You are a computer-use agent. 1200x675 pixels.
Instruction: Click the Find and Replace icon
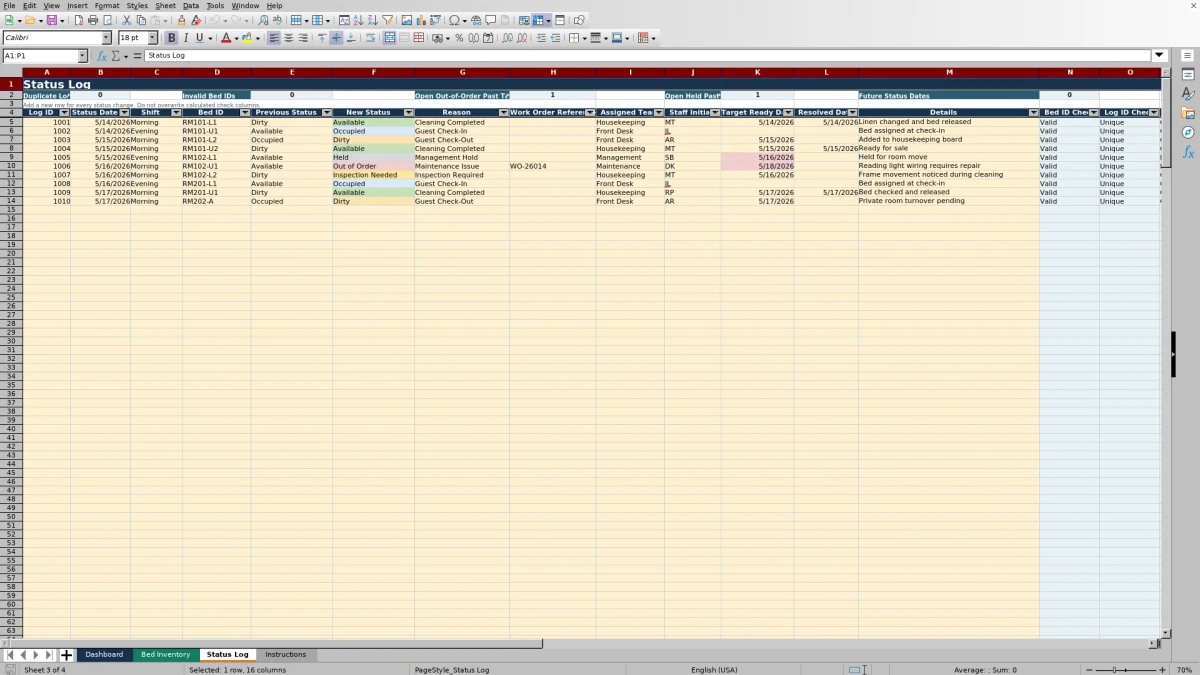point(263,20)
